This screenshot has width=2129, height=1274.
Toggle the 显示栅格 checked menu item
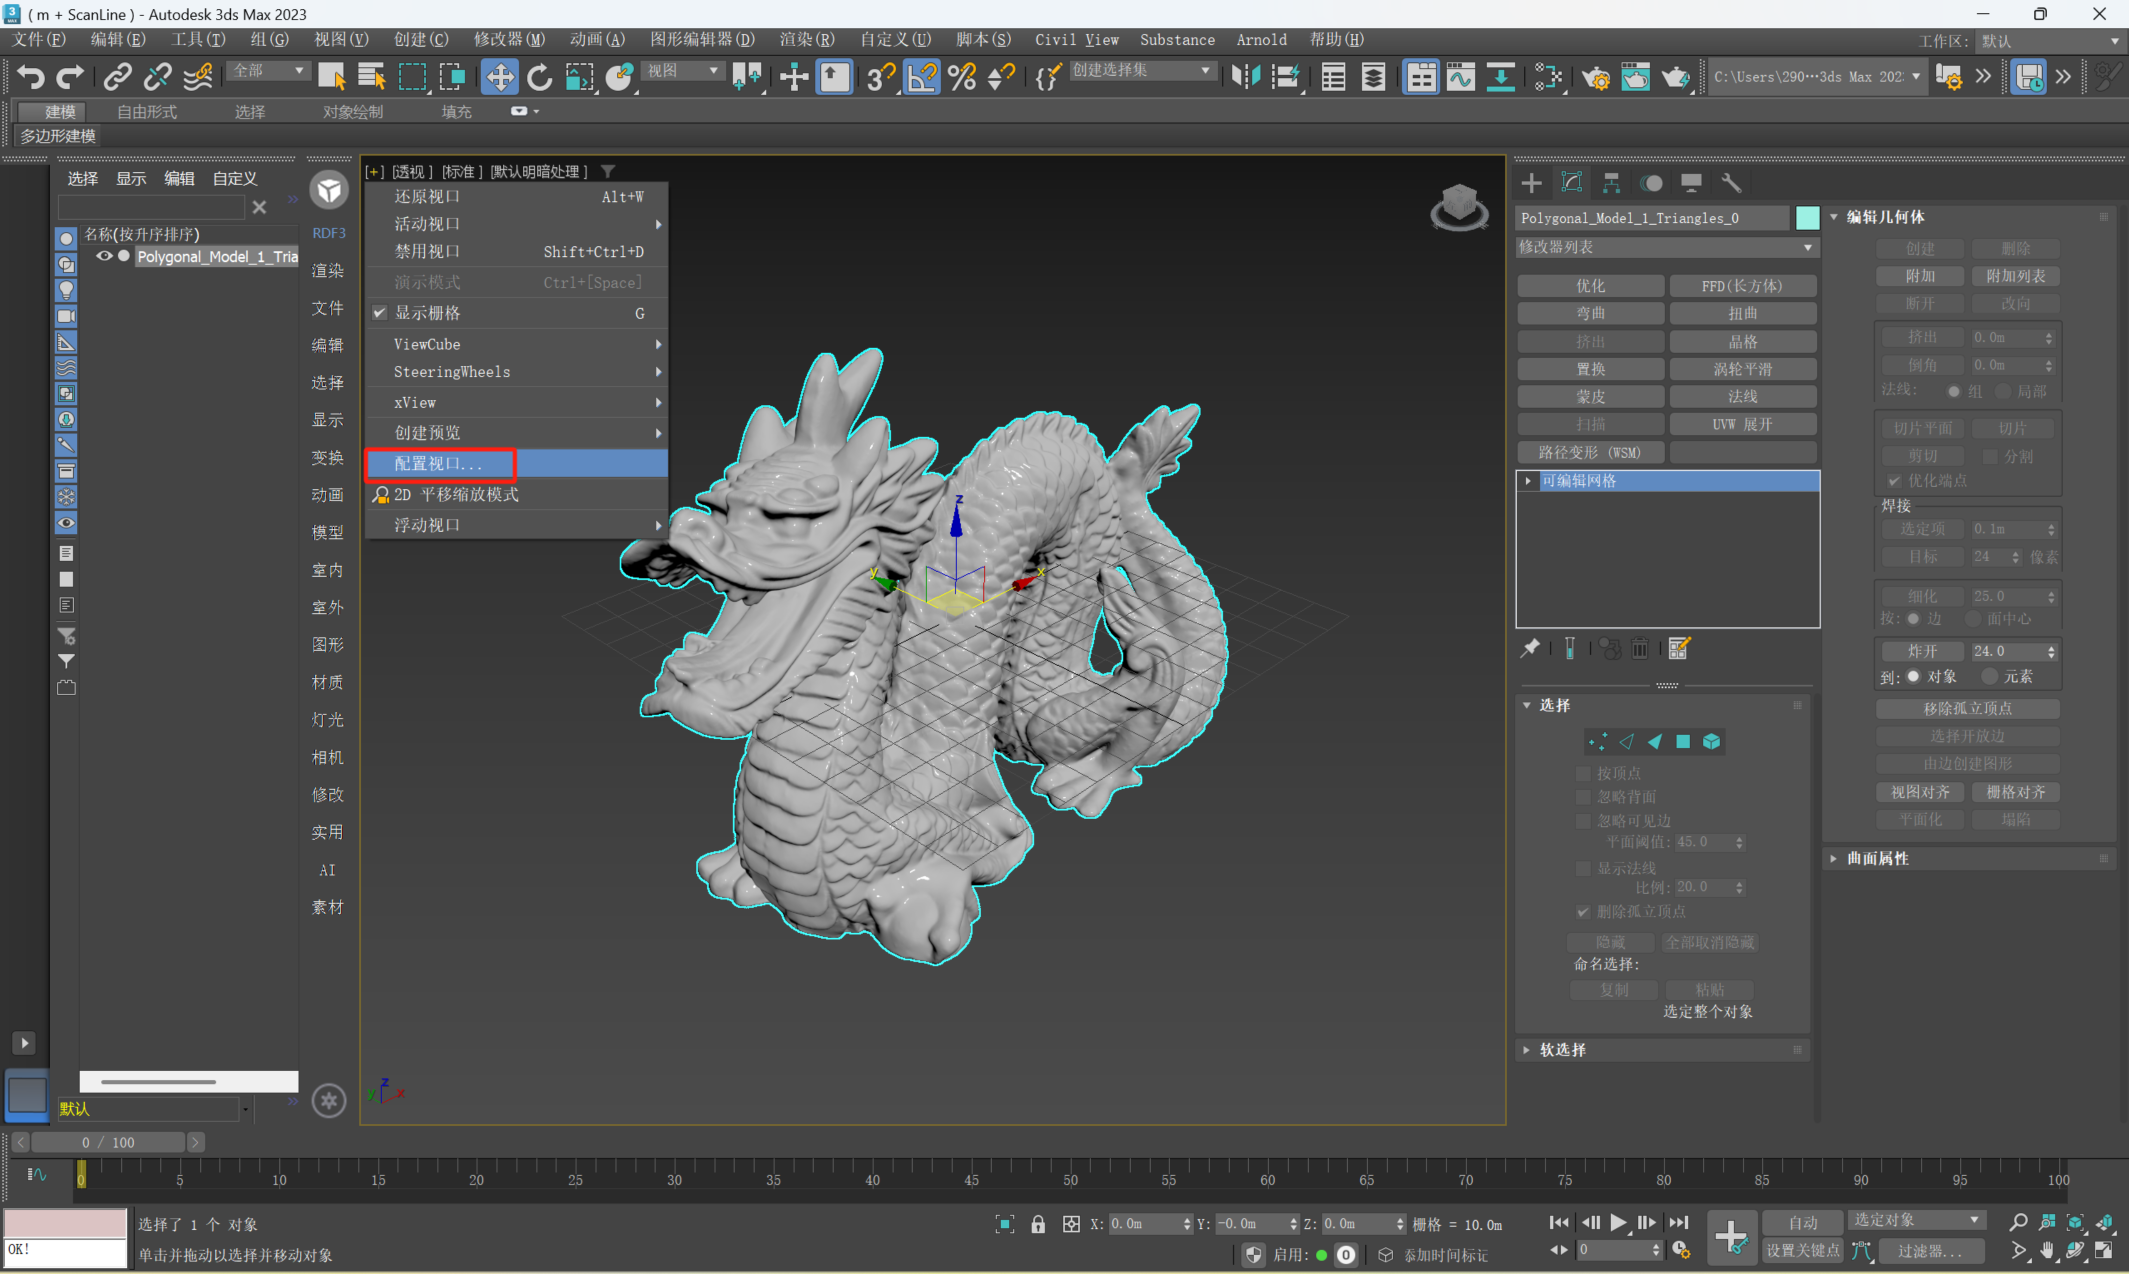click(x=427, y=313)
